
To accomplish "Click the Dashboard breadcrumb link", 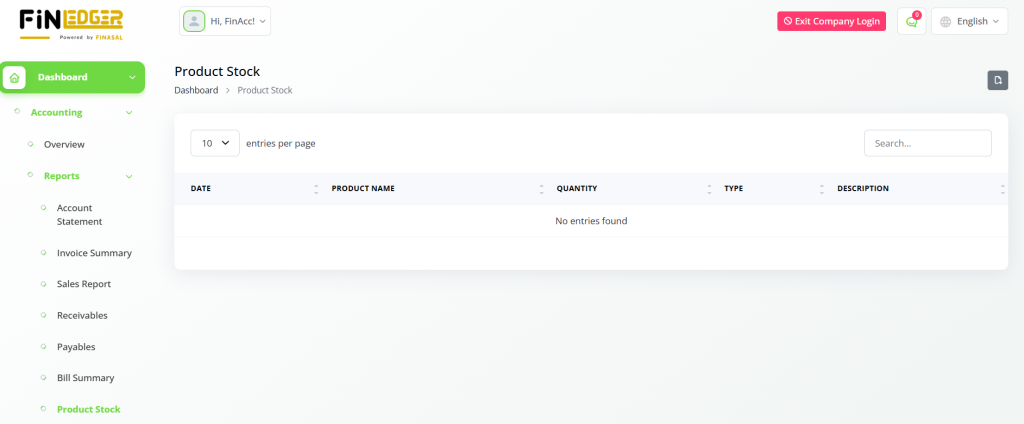I will (196, 90).
